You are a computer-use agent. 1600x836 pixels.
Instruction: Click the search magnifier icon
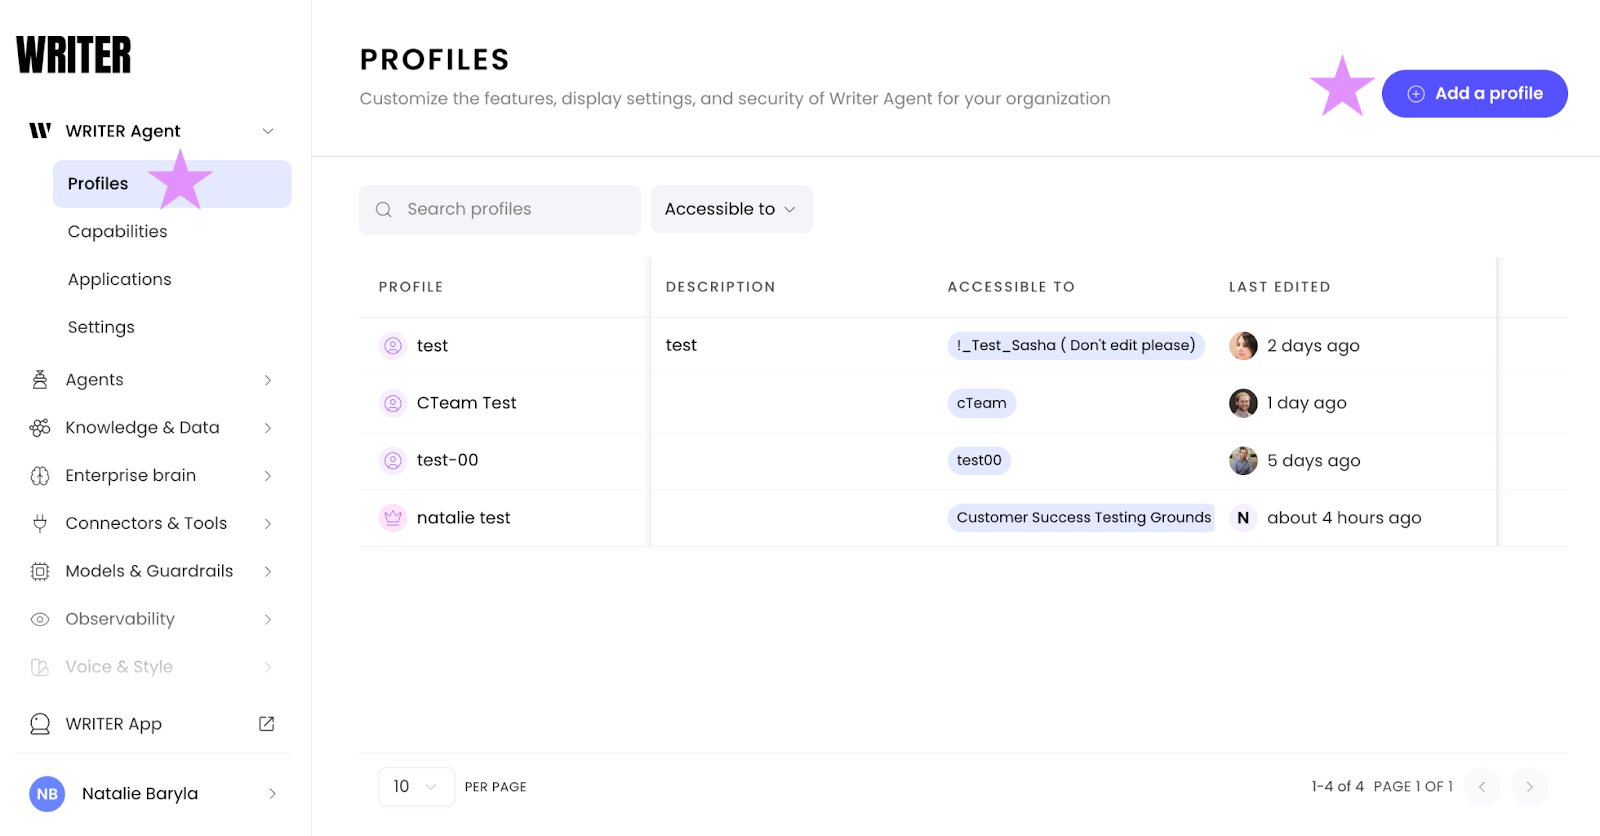pos(384,210)
